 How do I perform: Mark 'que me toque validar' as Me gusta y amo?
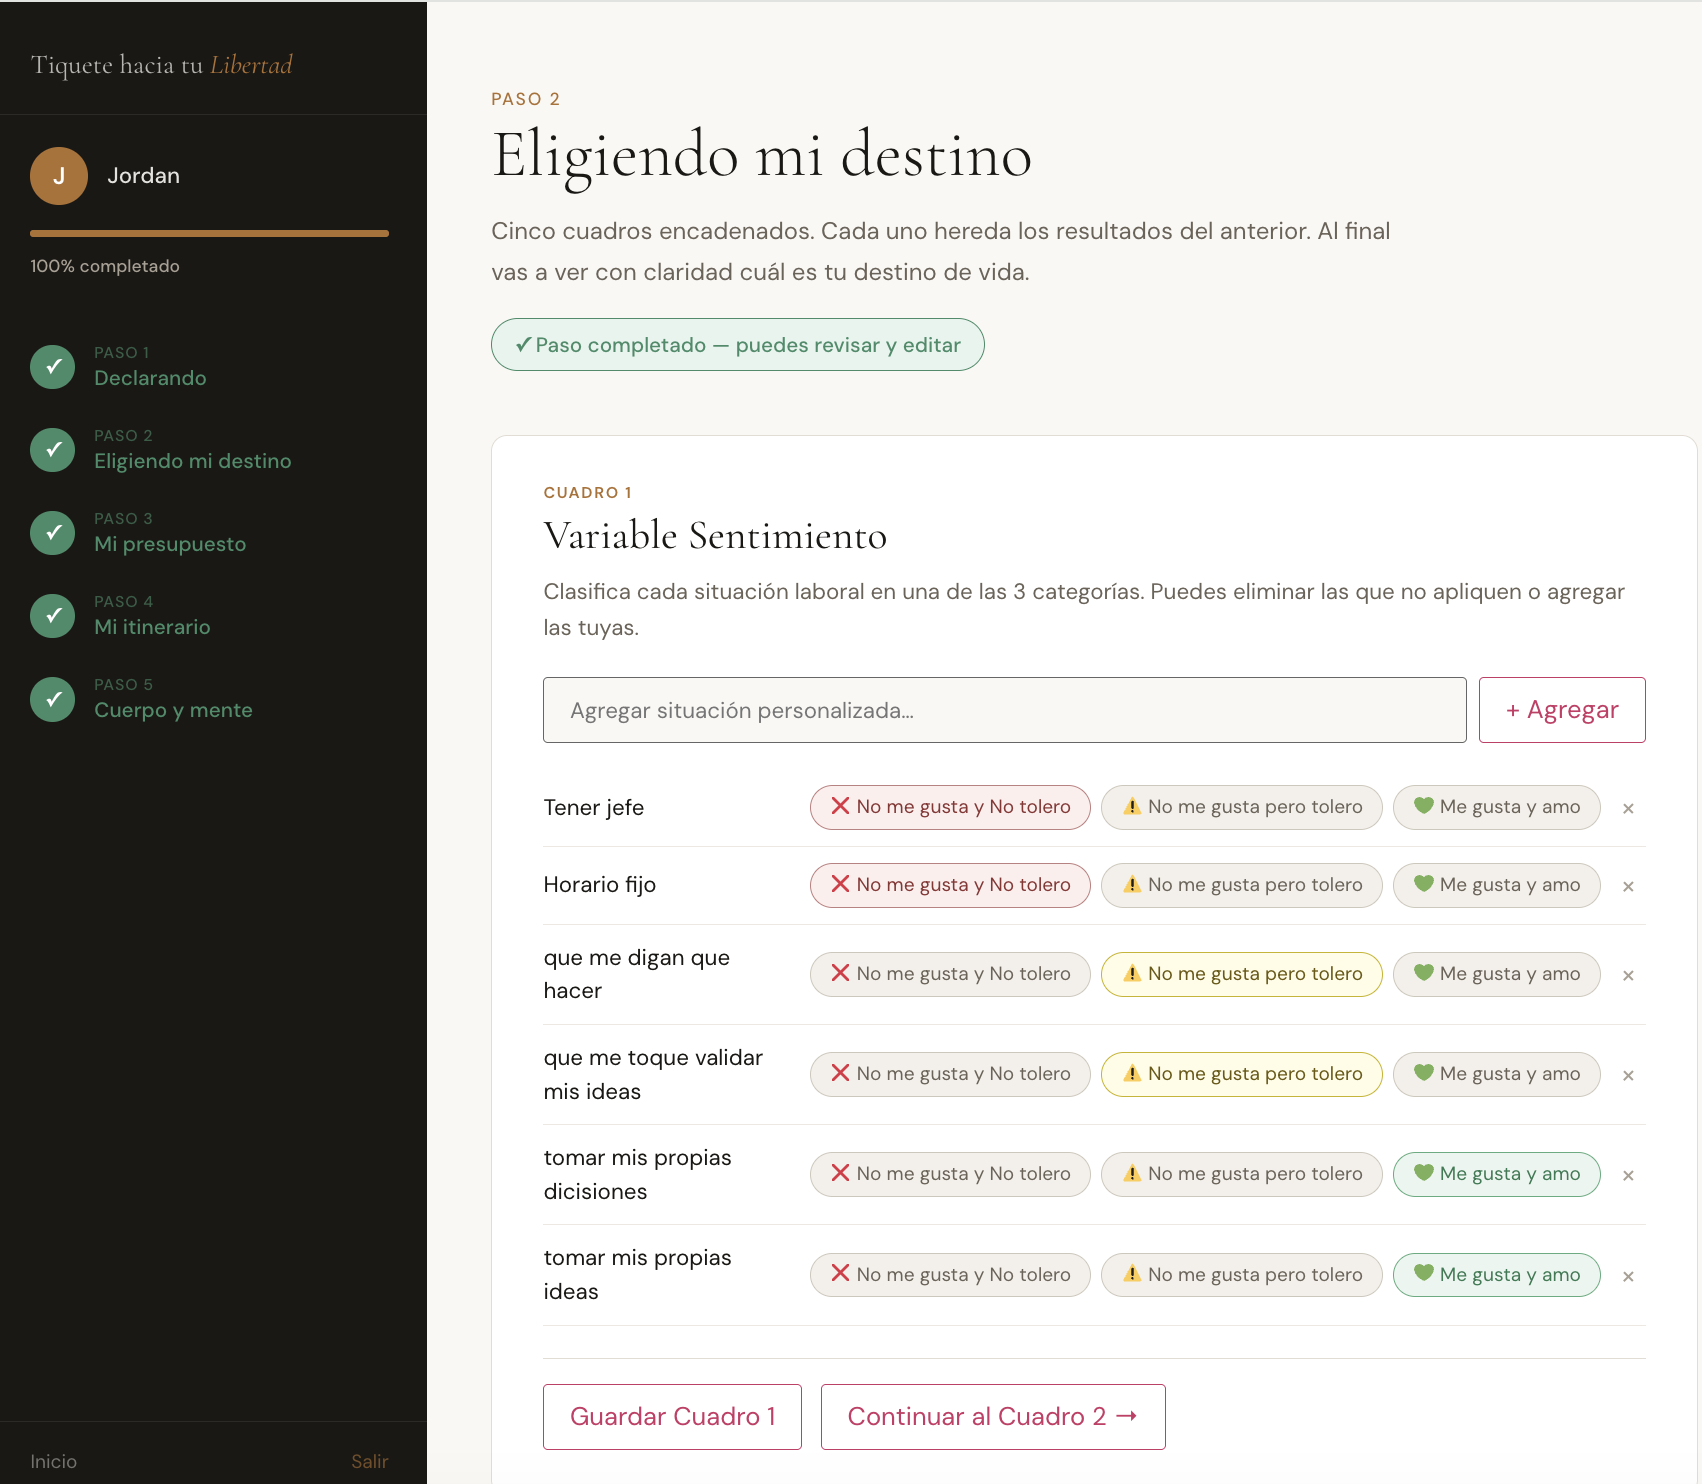pyautogui.click(x=1496, y=1074)
